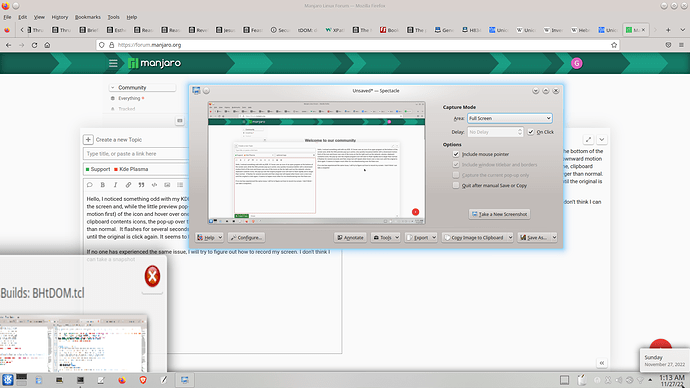Reload the page with the Firefox refresh icon
Screen dimensions: 690x388
coord(34,45)
